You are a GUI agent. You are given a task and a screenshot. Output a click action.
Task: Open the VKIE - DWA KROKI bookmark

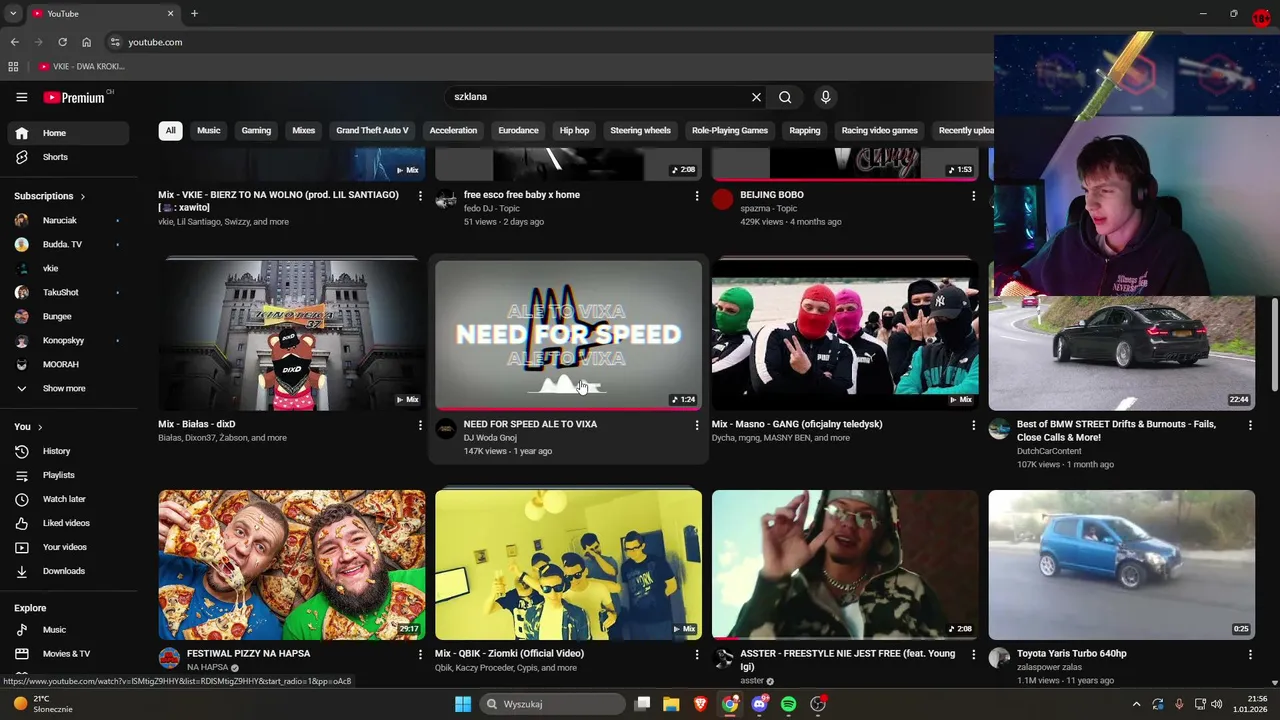pyautogui.click(x=82, y=67)
